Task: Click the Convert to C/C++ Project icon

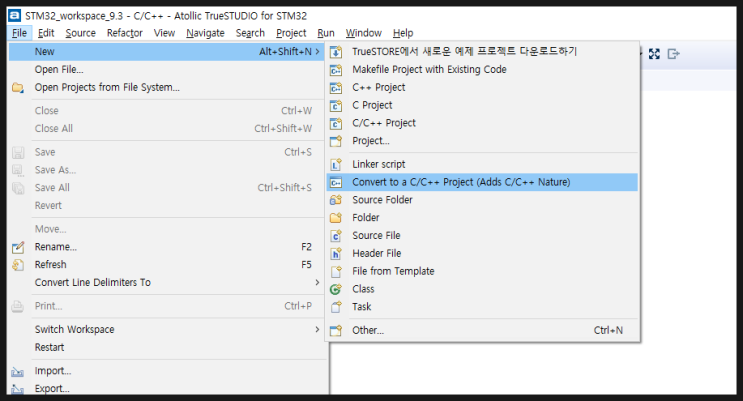Action: coord(336,182)
